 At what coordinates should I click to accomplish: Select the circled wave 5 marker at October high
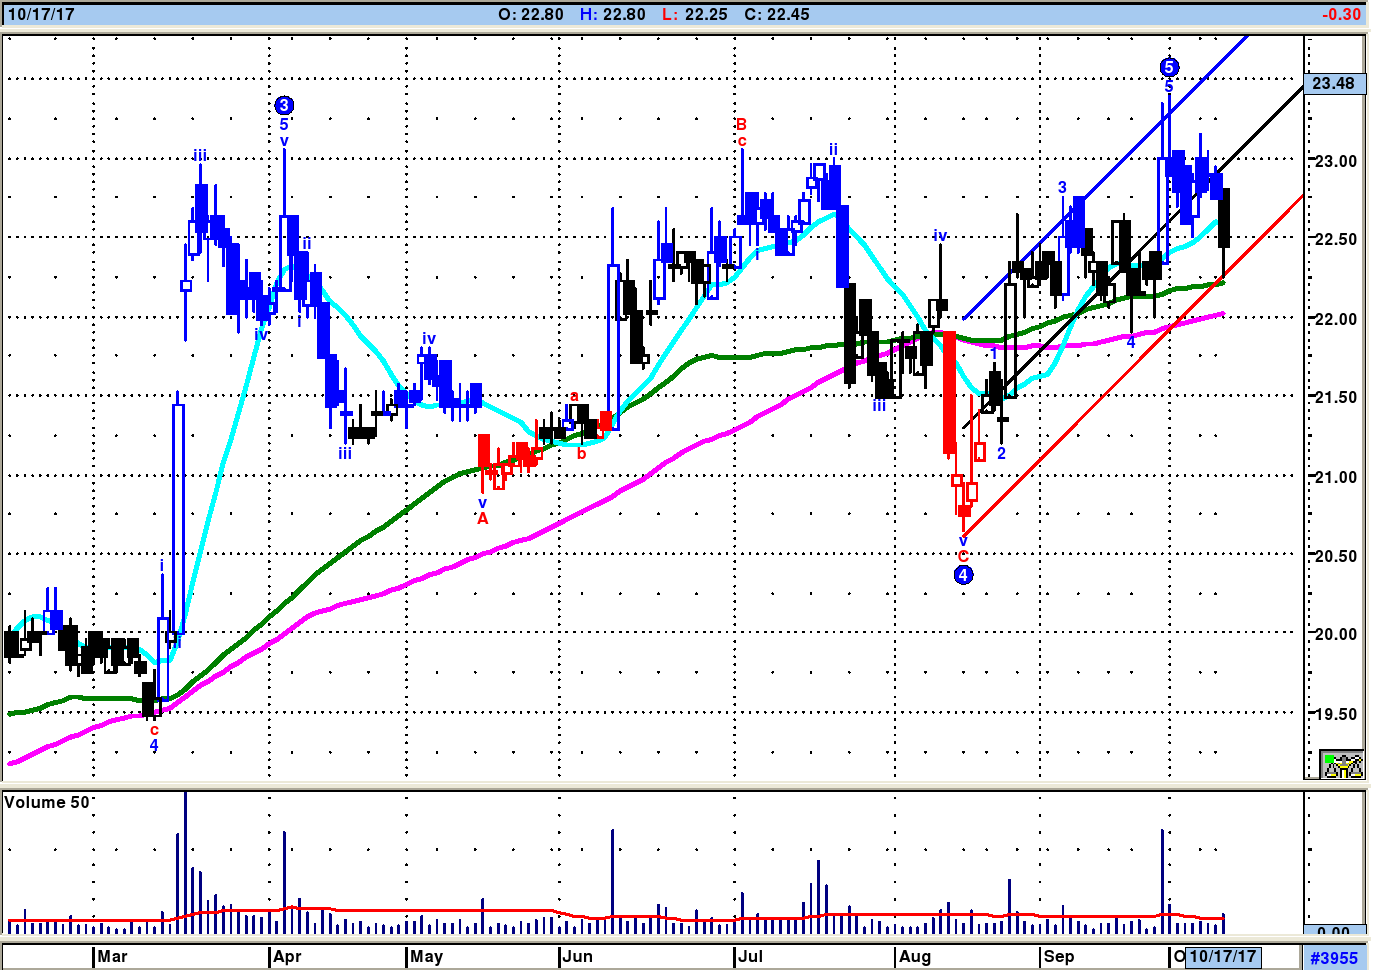point(1169,67)
